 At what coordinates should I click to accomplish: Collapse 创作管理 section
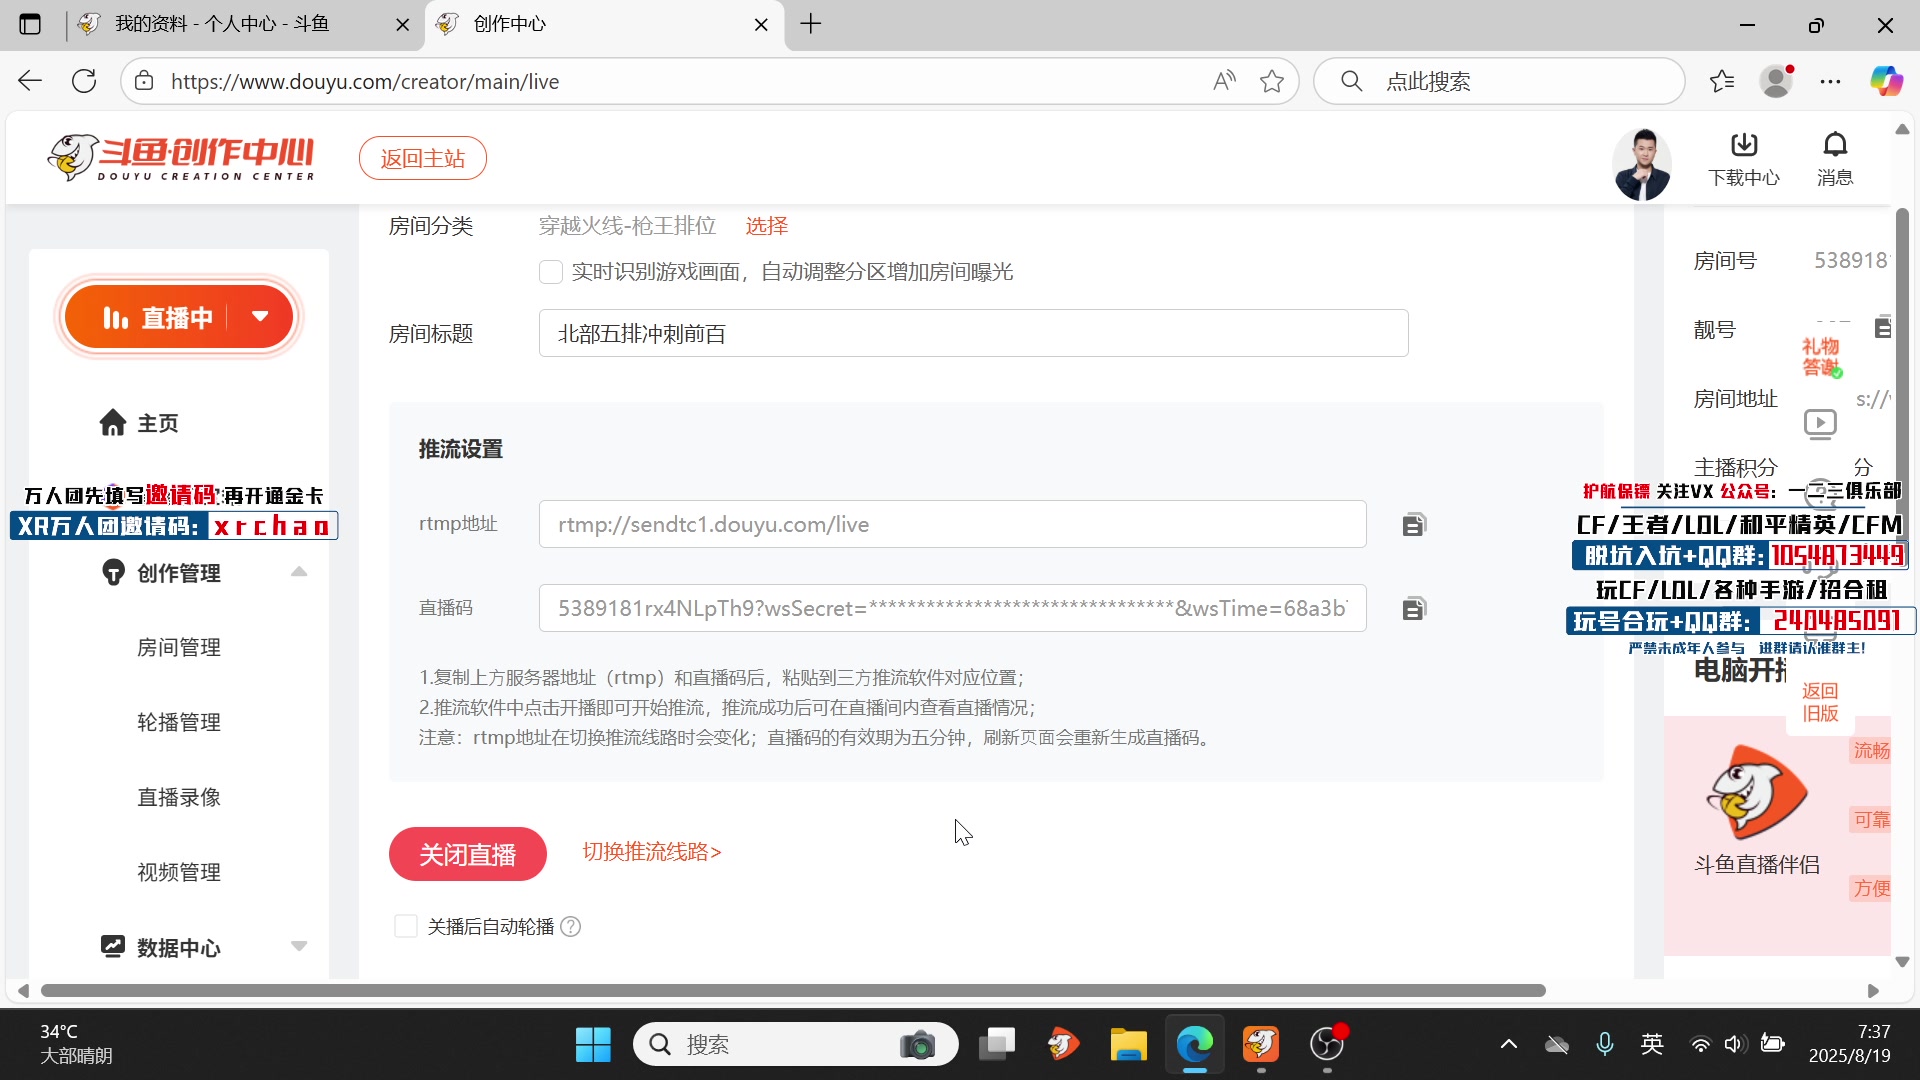[x=299, y=572]
